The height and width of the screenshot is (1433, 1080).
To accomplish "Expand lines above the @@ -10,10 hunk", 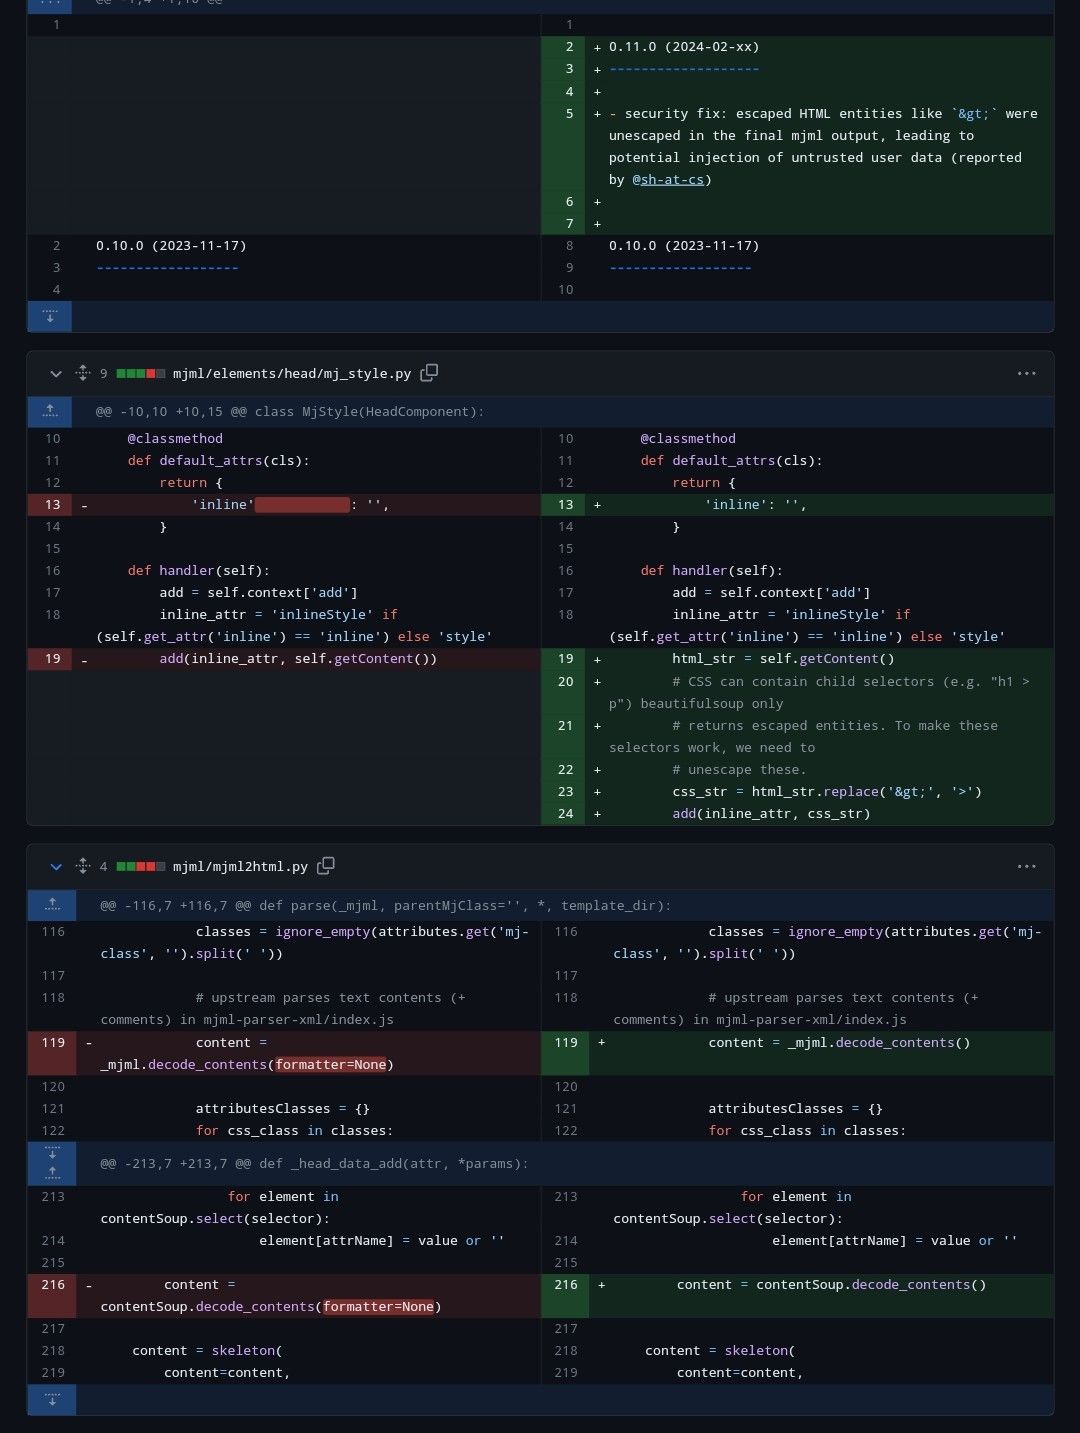I will (50, 410).
